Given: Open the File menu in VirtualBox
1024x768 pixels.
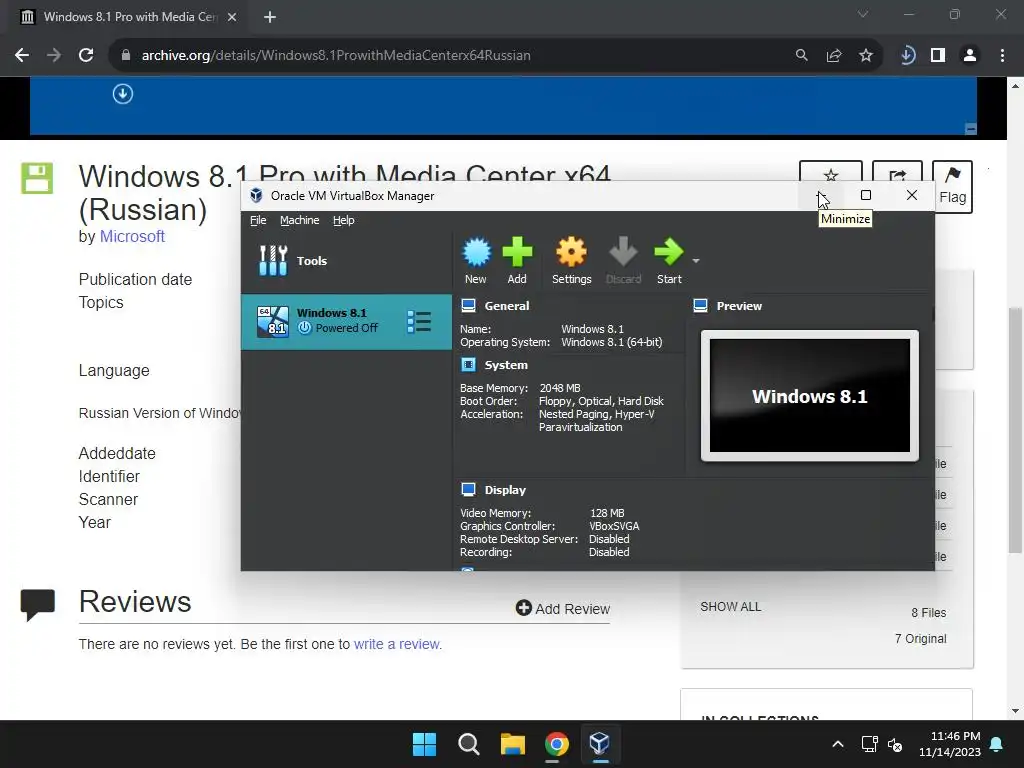Looking at the screenshot, I should coord(258,220).
